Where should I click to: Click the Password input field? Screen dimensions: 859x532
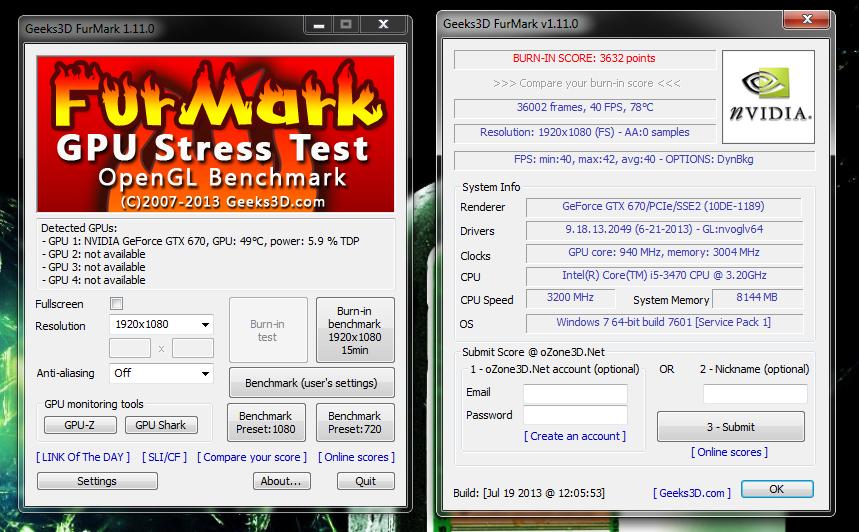click(x=575, y=415)
